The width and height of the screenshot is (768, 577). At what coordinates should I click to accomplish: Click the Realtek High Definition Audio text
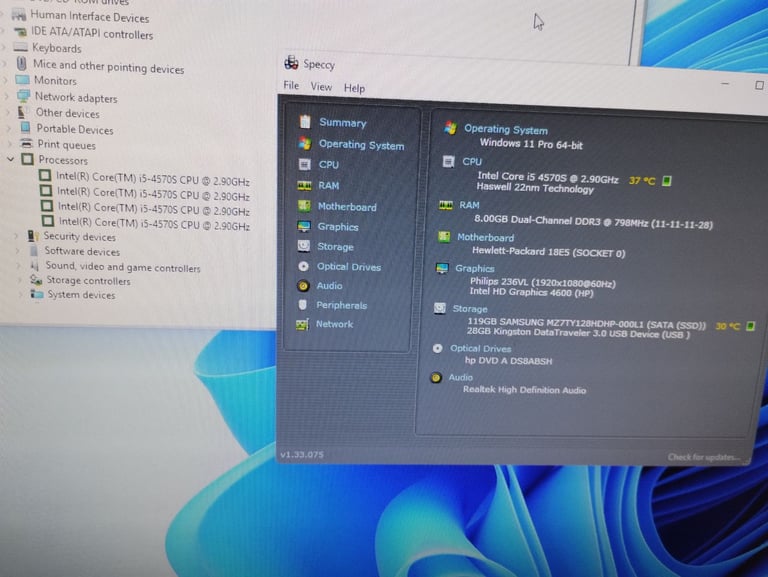[x=524, y=390]
